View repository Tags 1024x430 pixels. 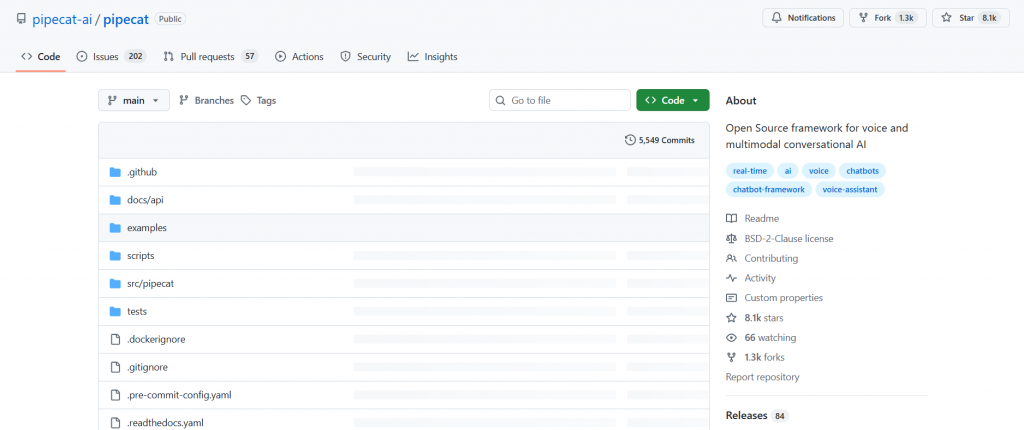tap(259, 101)
